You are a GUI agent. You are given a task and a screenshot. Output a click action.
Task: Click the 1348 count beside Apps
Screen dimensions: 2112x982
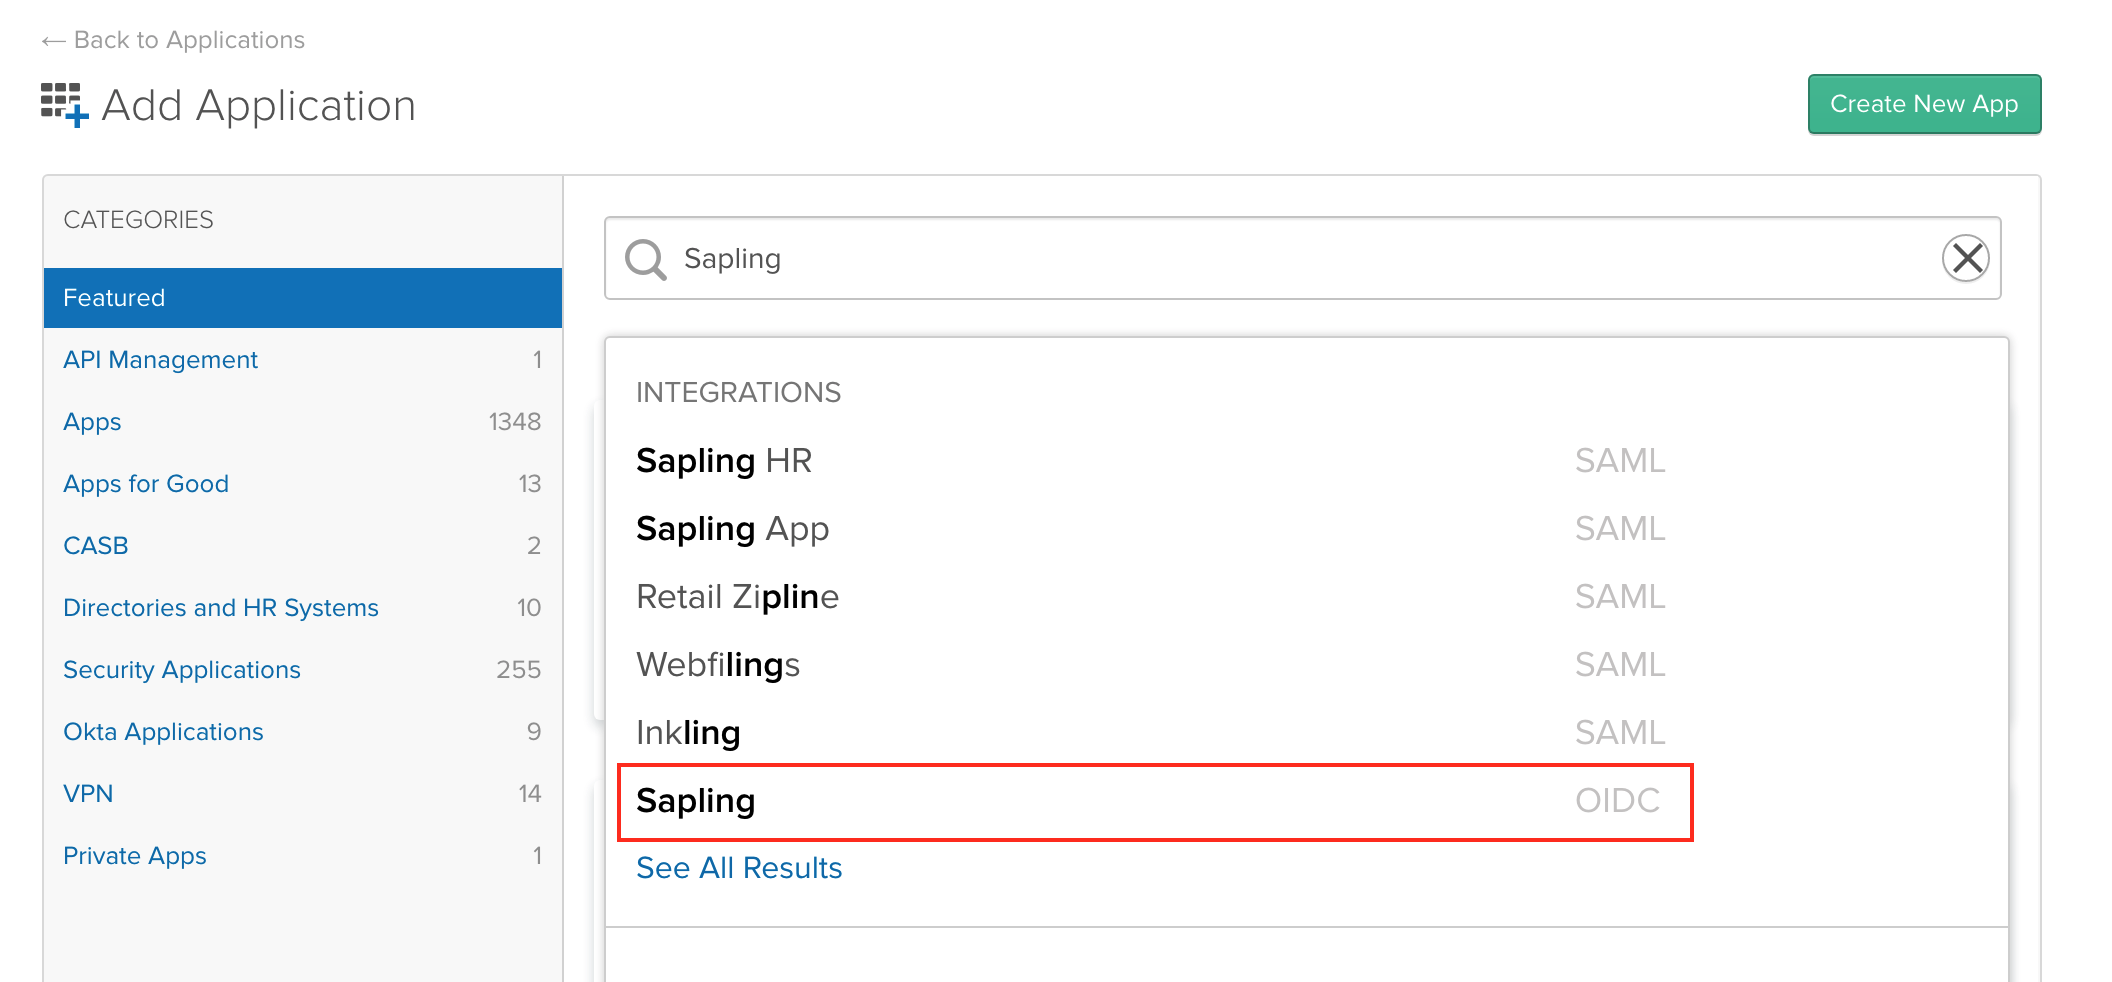coord(514,422)
